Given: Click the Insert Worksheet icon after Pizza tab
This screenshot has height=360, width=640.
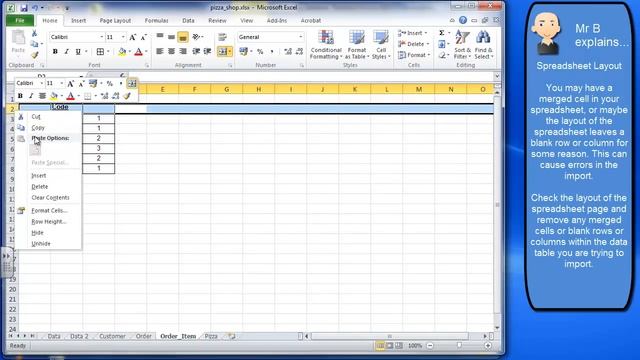Looking at the screenshot, I should [x=232, y=336].
